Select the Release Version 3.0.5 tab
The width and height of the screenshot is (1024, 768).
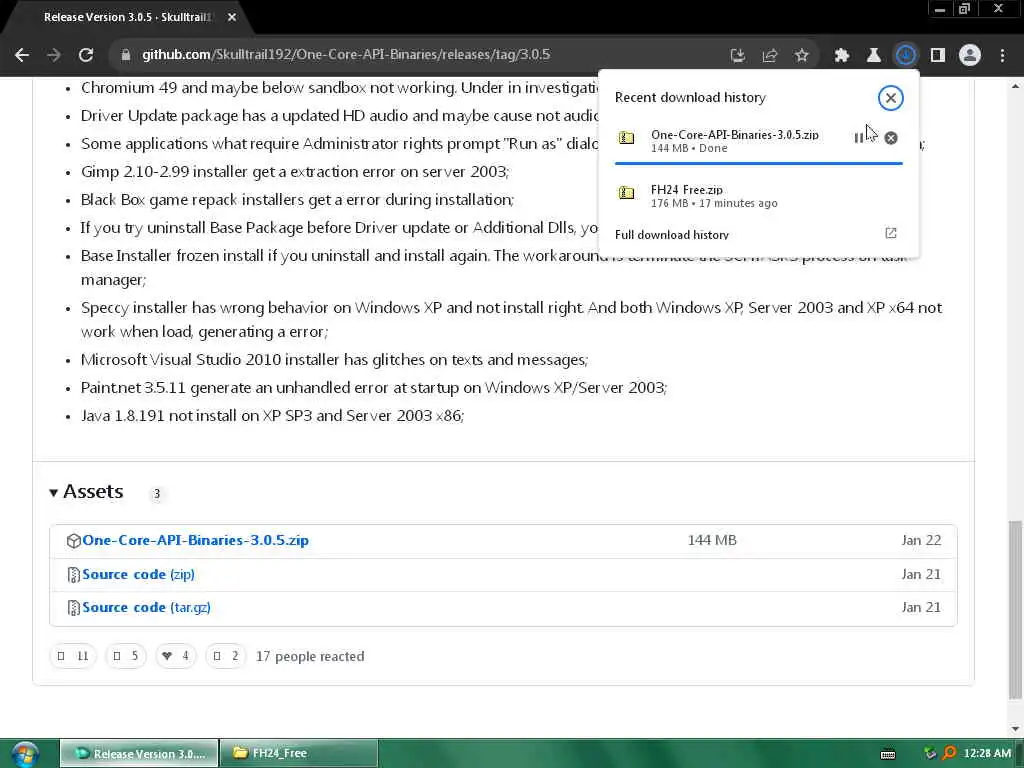coord(127,18)
